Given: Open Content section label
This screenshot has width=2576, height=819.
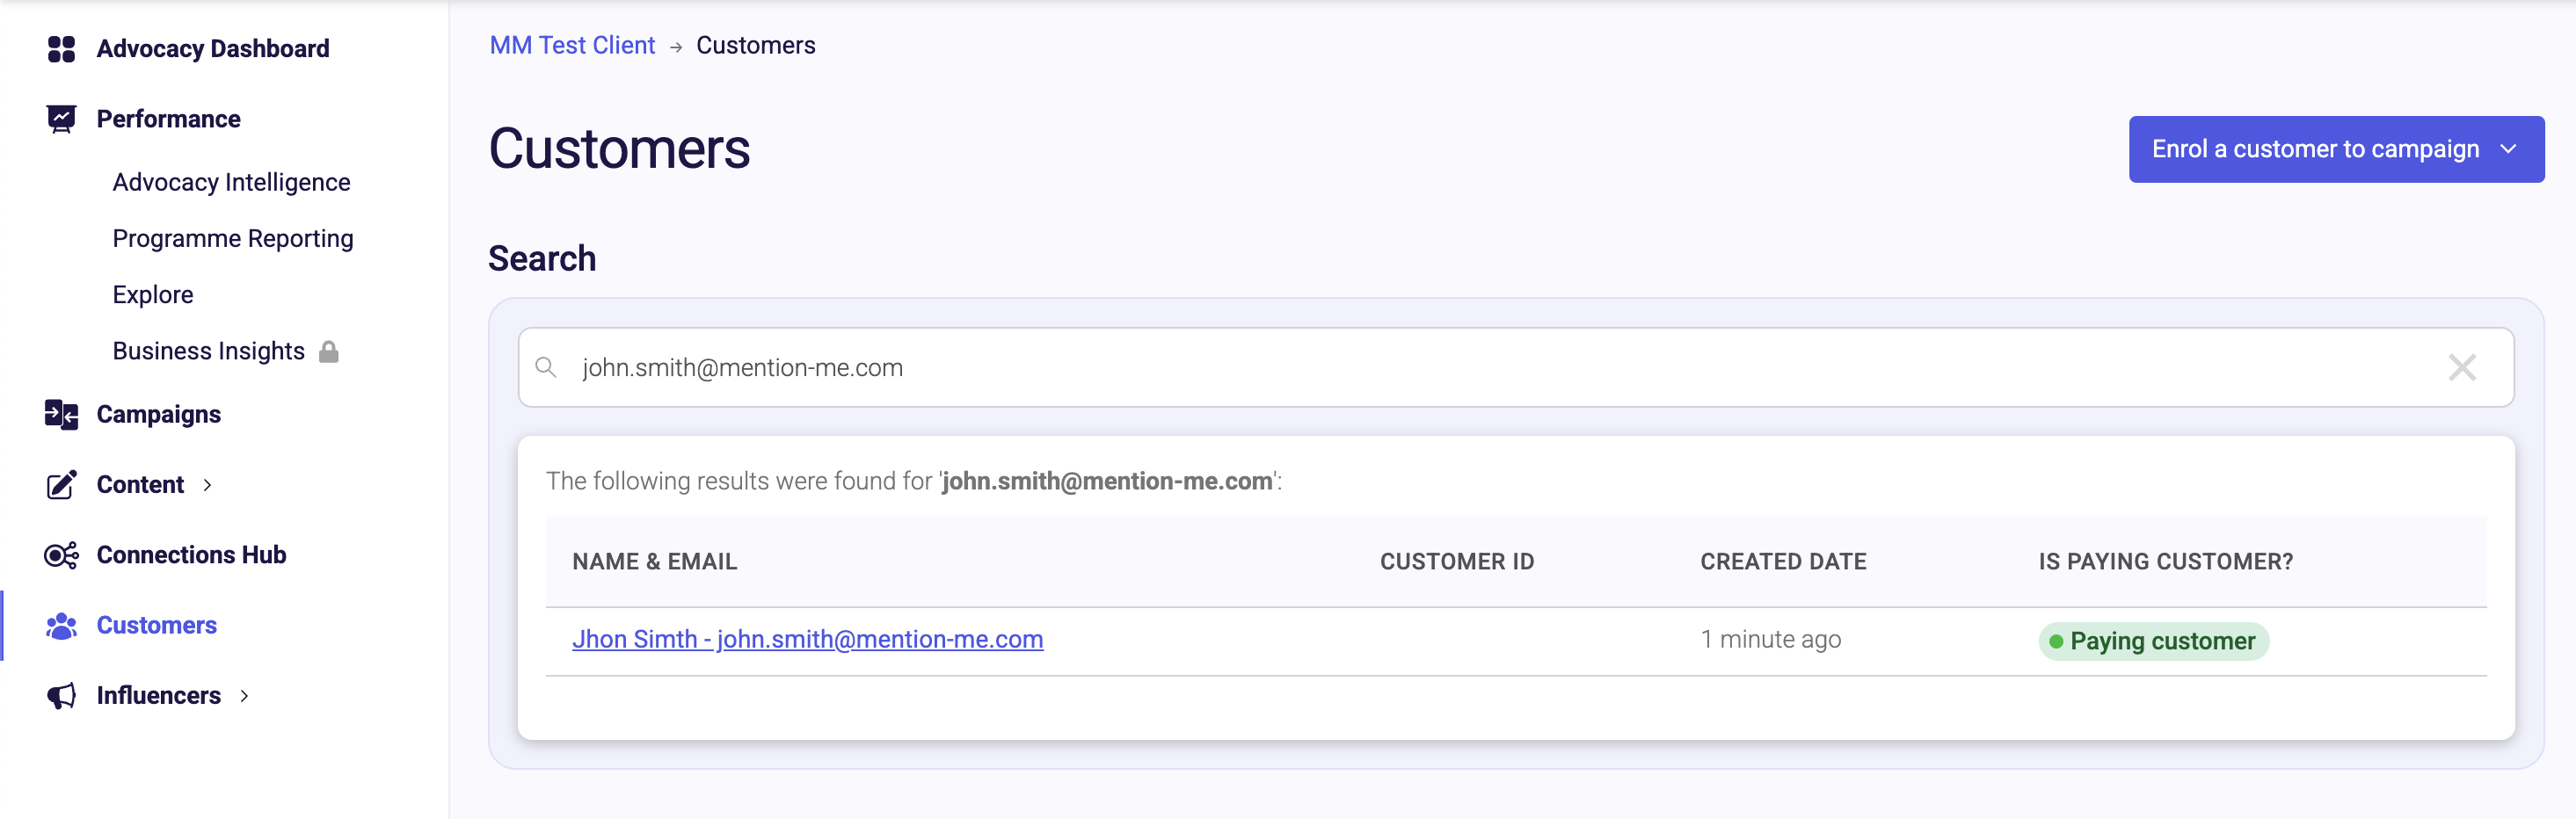Looking at the screenshot, I should [x=140, y=485].
